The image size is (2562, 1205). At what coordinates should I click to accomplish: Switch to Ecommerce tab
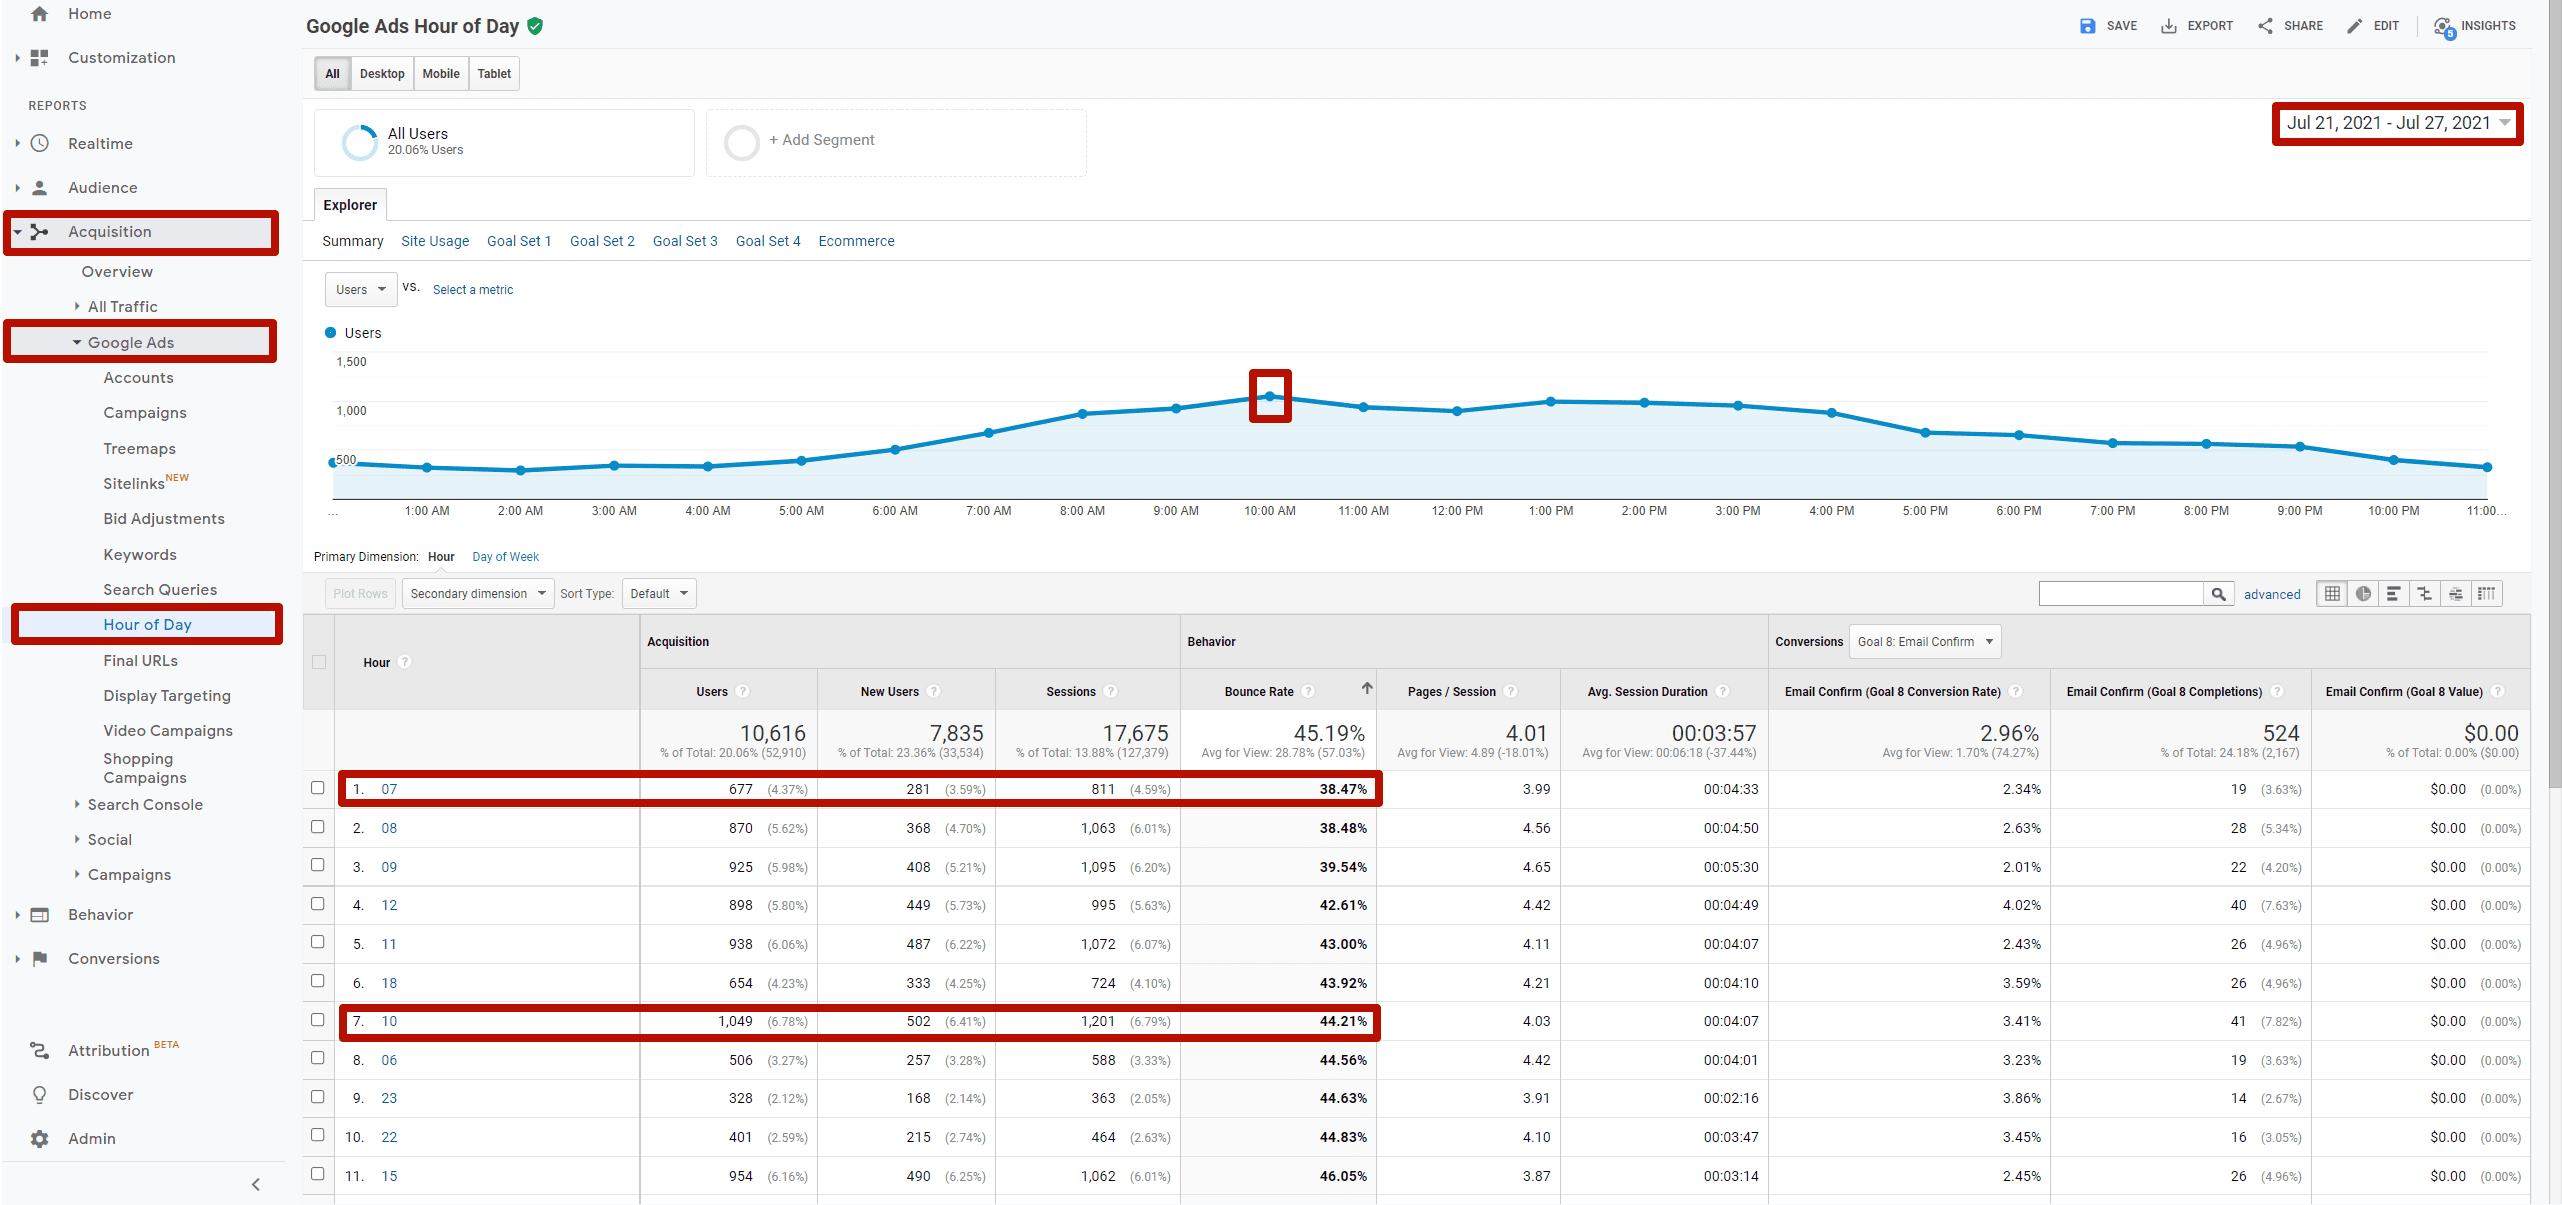coord(856,241)
